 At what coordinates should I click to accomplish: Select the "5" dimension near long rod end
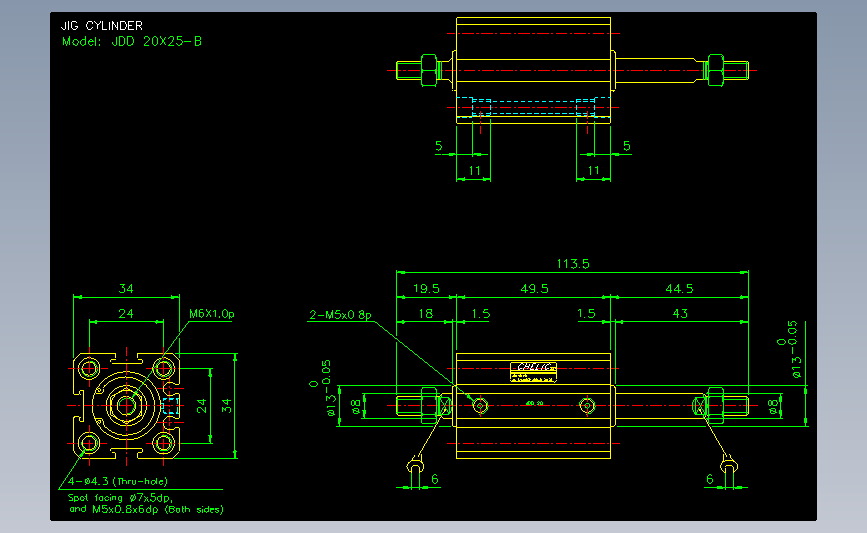coord(626,146)
